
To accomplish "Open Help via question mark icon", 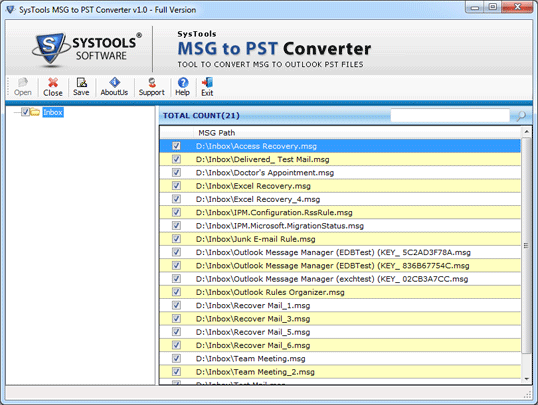I will point(183,82).
